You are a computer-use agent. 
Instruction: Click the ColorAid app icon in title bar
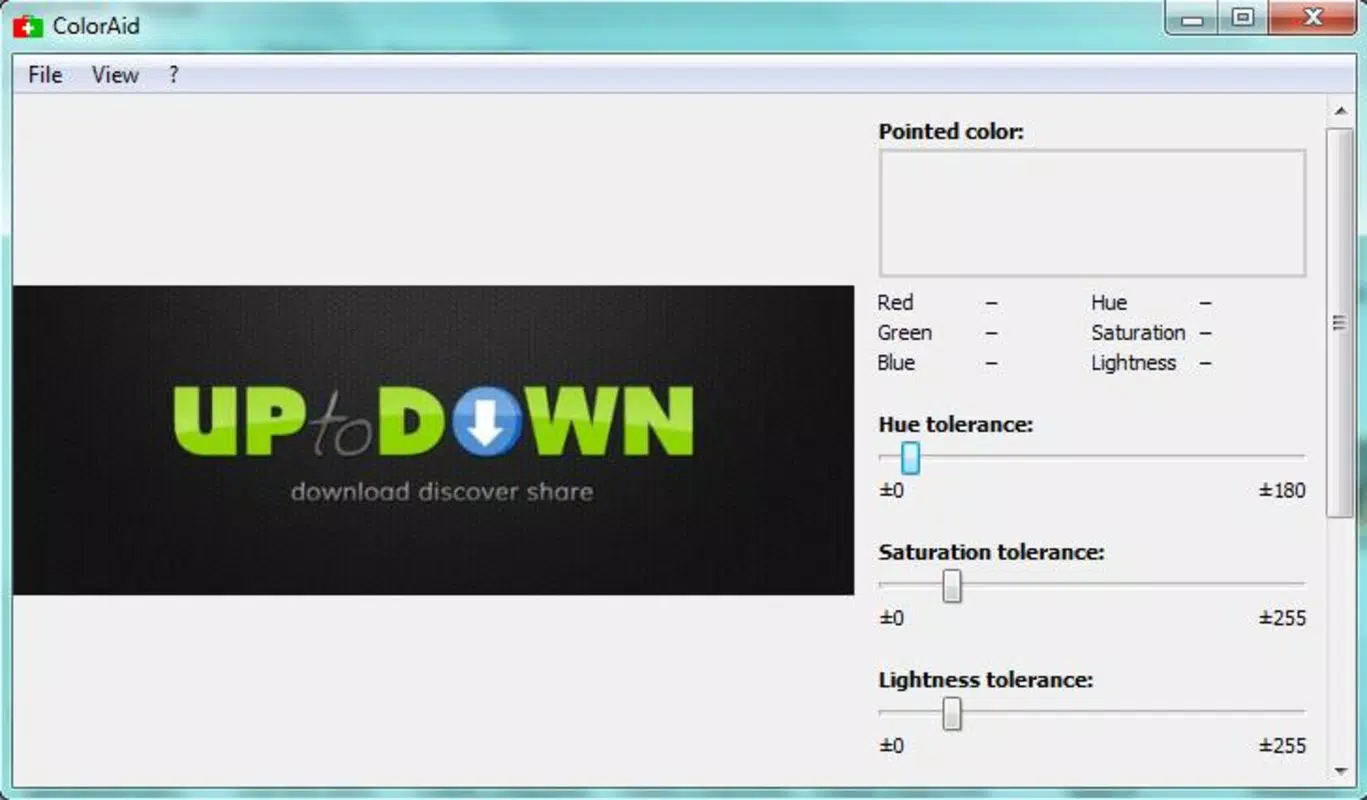pos(28,27)
